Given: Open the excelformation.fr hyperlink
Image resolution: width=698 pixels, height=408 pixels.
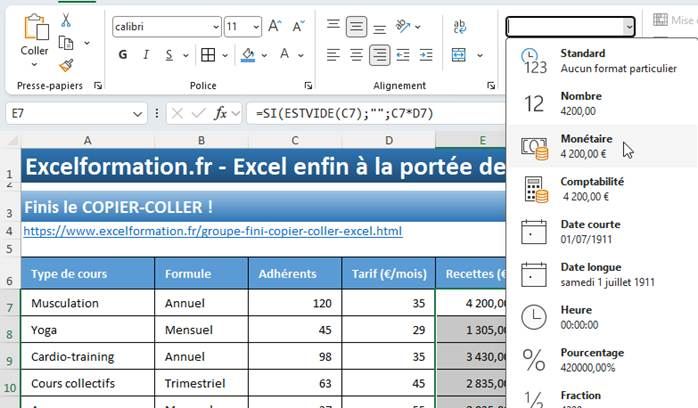Looking at the screenshot, I should pos(213,231).
